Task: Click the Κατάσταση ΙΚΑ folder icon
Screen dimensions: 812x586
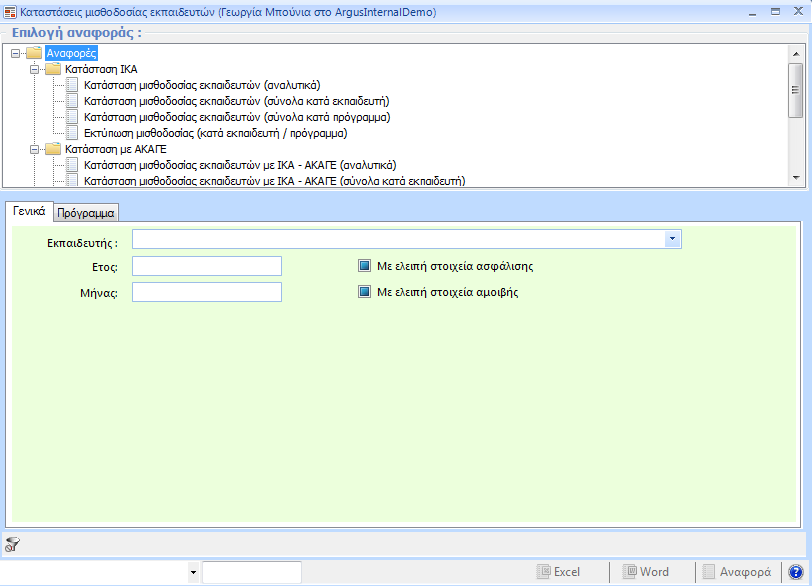Action: click(x=53, y=69)
